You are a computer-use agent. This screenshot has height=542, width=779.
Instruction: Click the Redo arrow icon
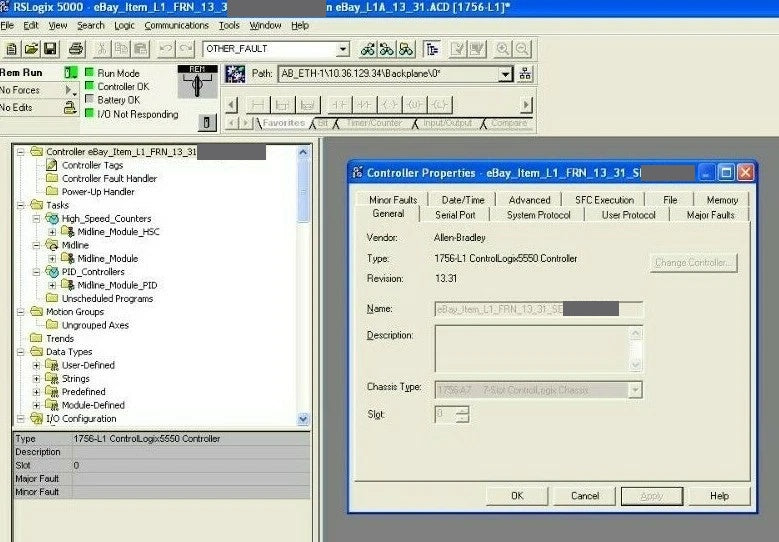(186, 49)
